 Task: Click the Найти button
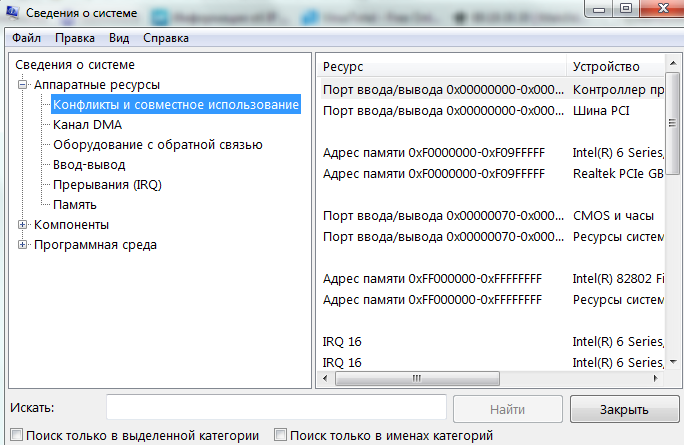click(507, 409)
